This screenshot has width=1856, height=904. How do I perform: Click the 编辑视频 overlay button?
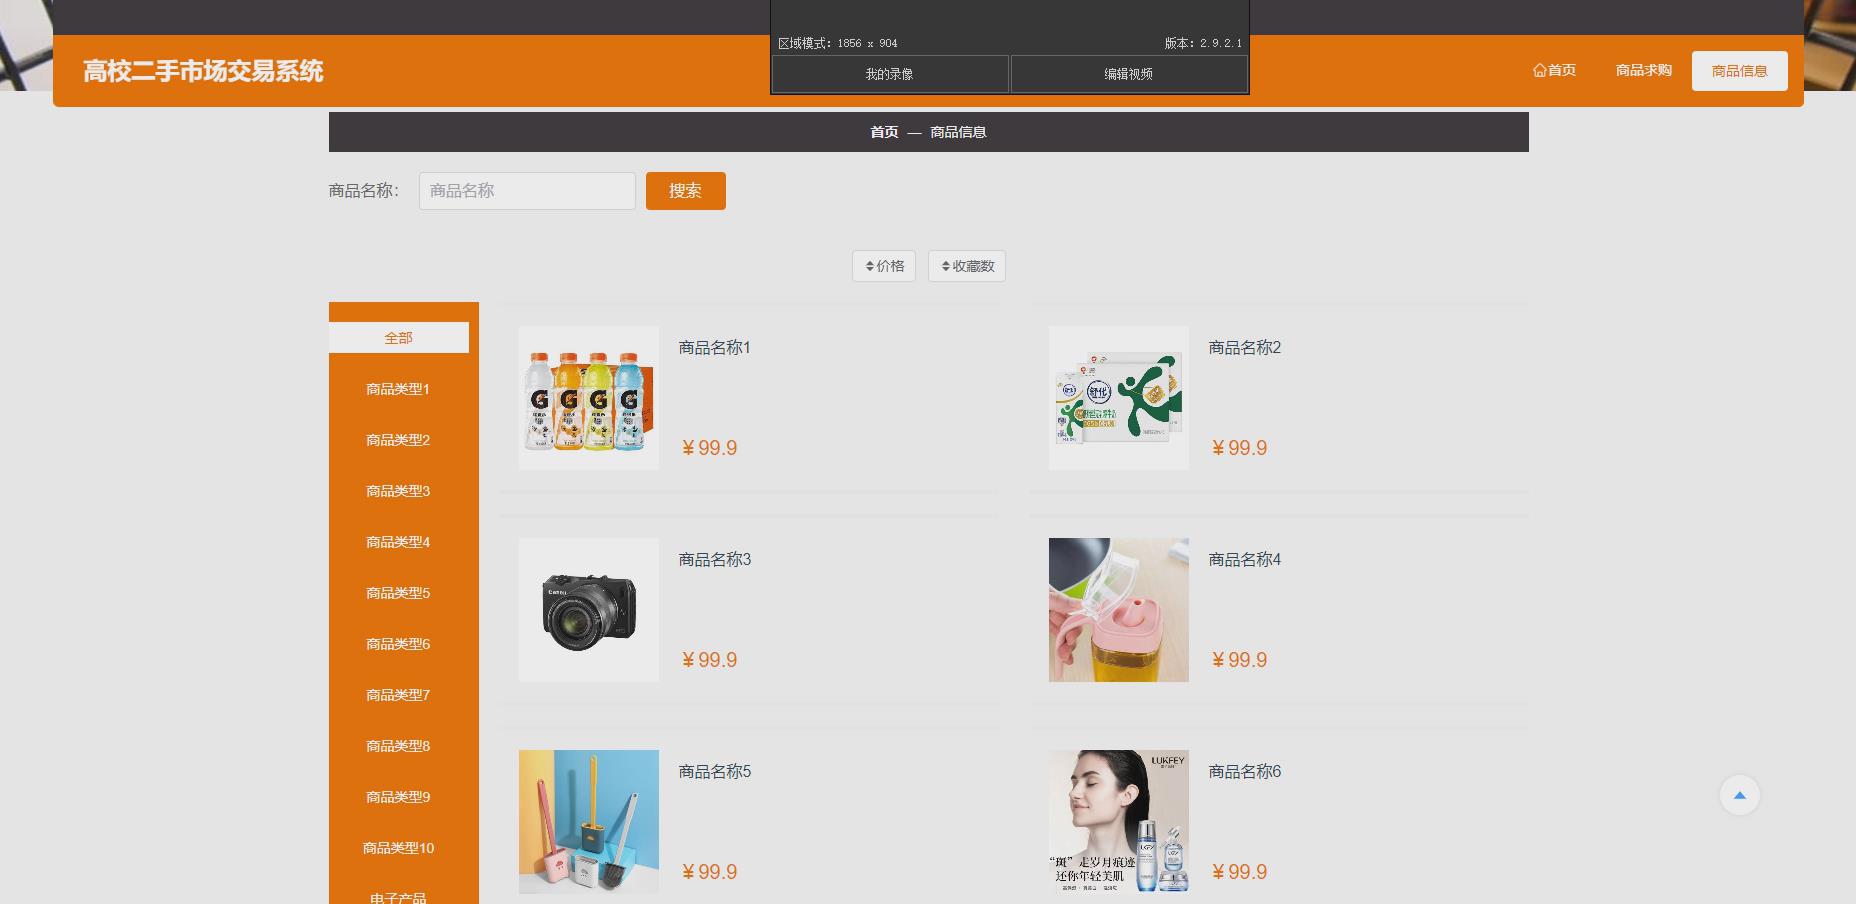tap(1128, 73)
